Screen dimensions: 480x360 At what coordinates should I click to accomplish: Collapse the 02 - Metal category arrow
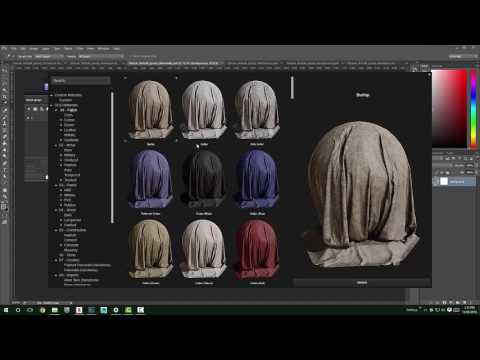click(56, 145)
